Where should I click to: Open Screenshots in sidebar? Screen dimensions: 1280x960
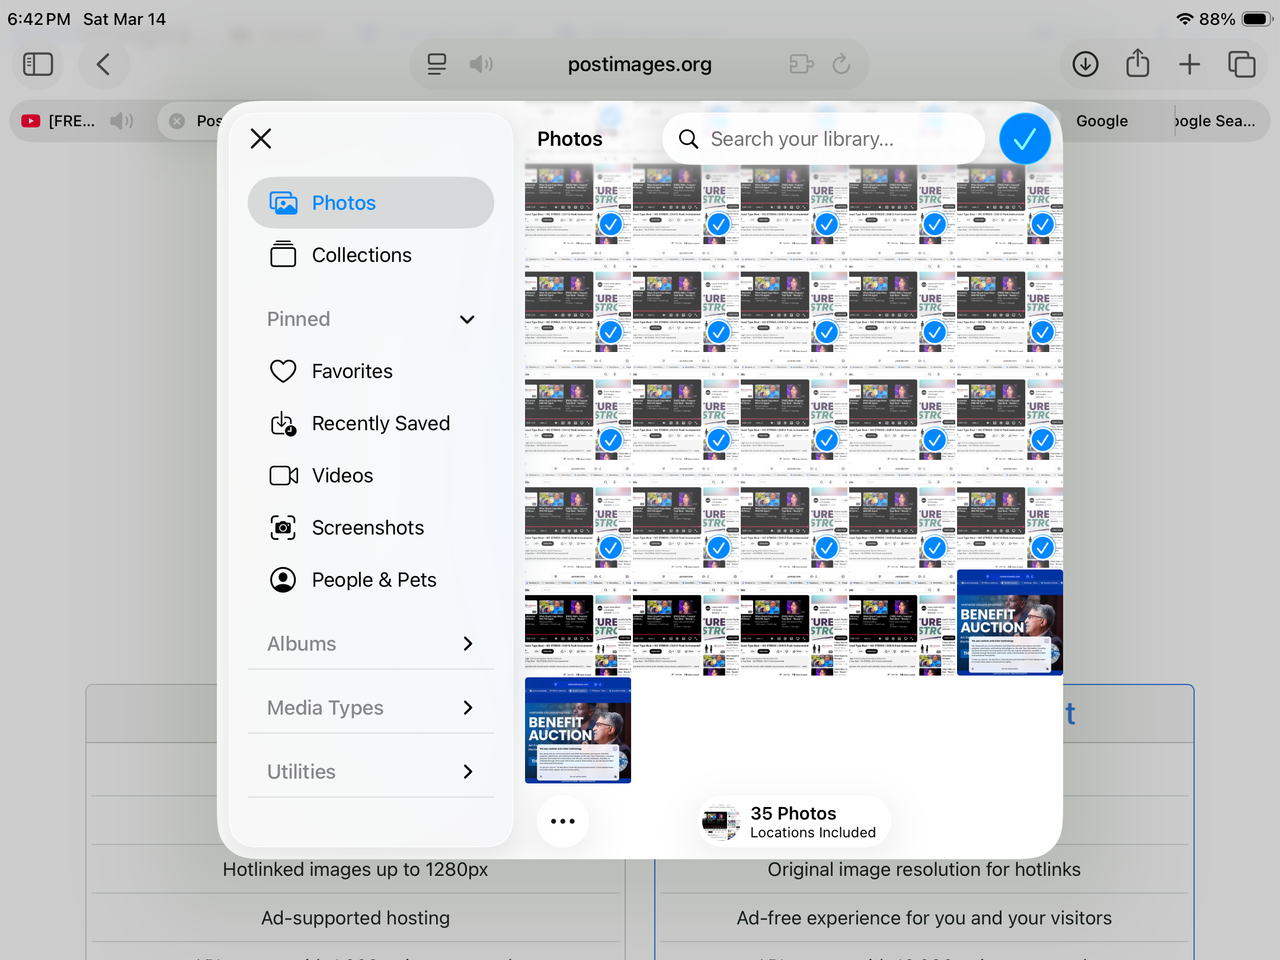371,527
